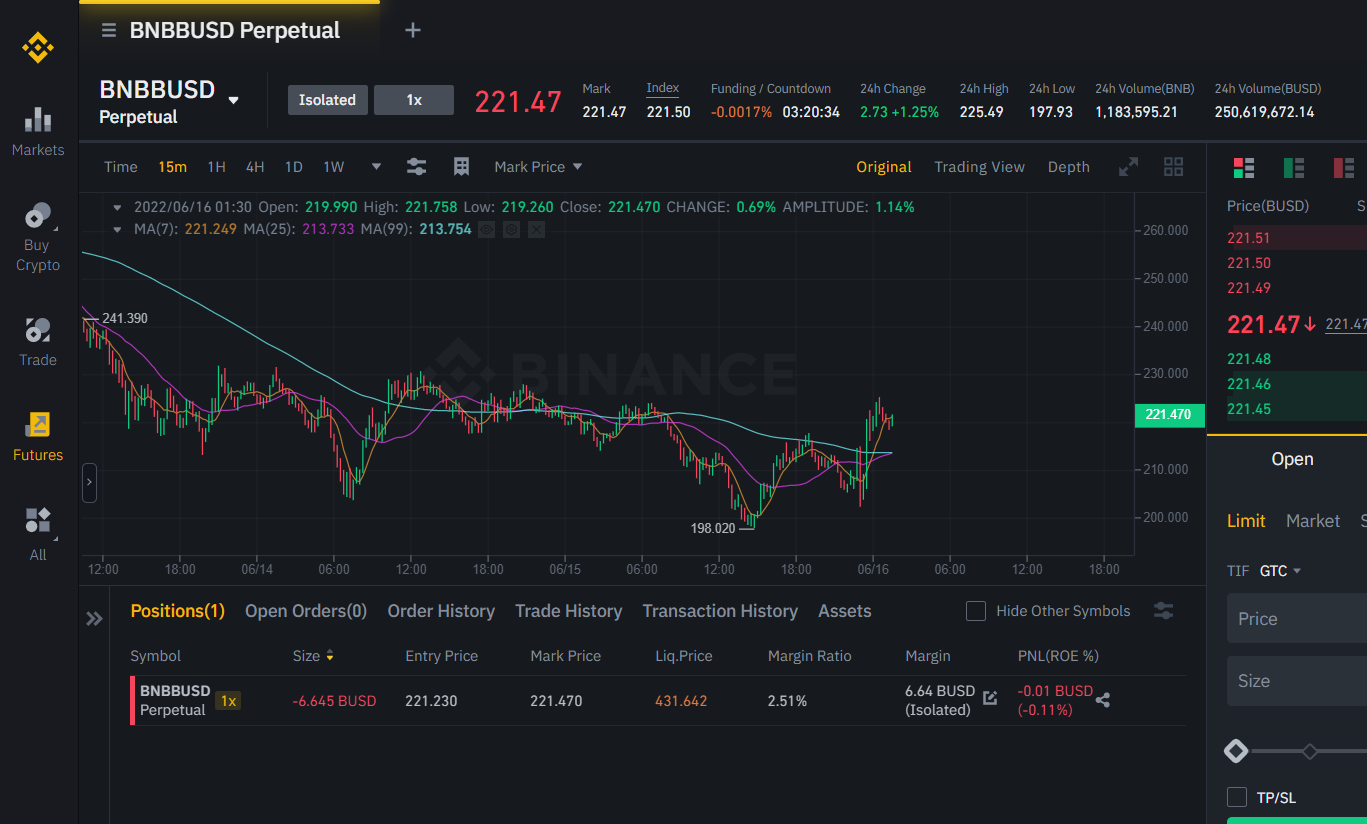Open the TIF GTC dropdown
This screenshot has width=1367, height=824.
point(1280,571)
